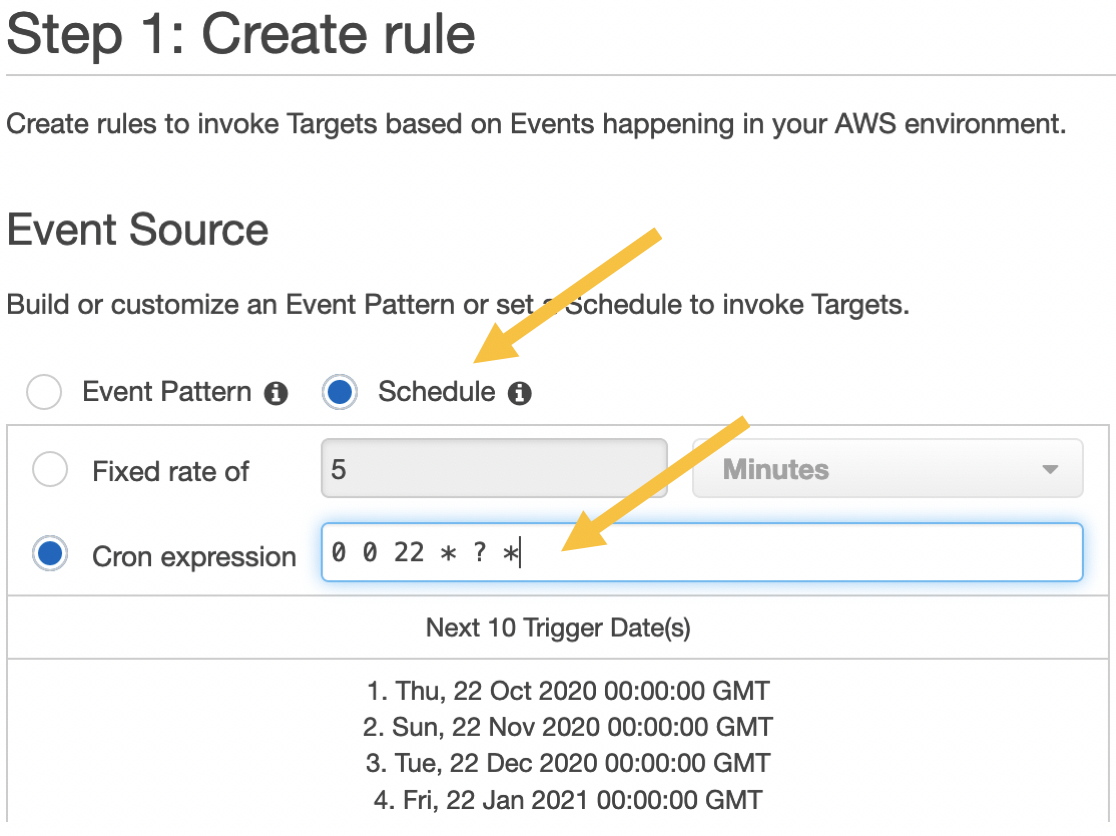Click the Next 10 Trigger Date(s) header
The width and height of the screenshot is (1116, 836).
[558, 628]
